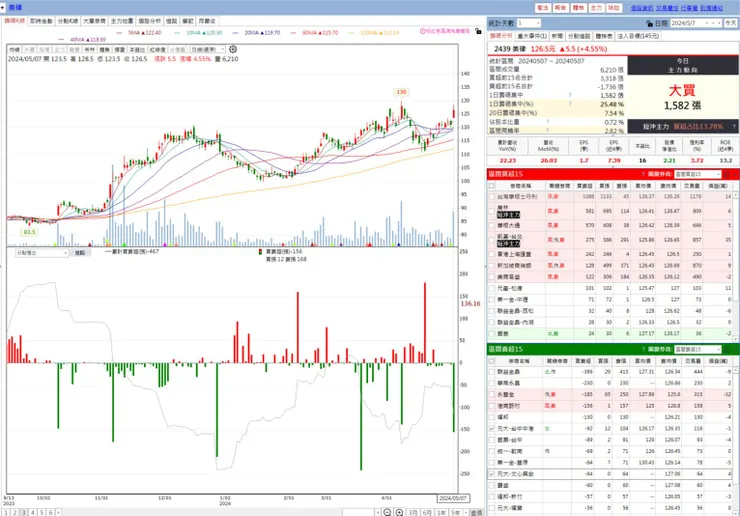Screen dimensions: 740x516
Task: Open the 日線(還原) period dropdown
Action: click(x=208, y=50)
